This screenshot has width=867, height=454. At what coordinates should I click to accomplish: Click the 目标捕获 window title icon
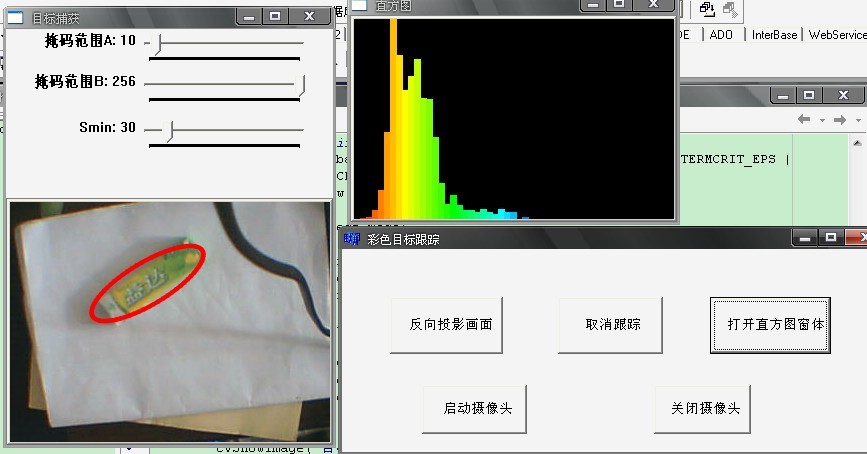click(17, 17)
